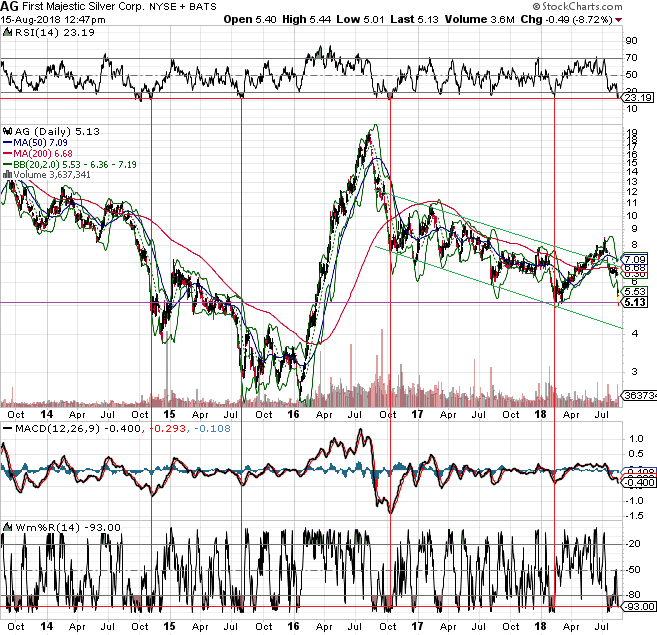This screenshot has height=635, width=657.
Task: Click the 5.53 Bollinger band price tag
Action: (x=635, y=291)
